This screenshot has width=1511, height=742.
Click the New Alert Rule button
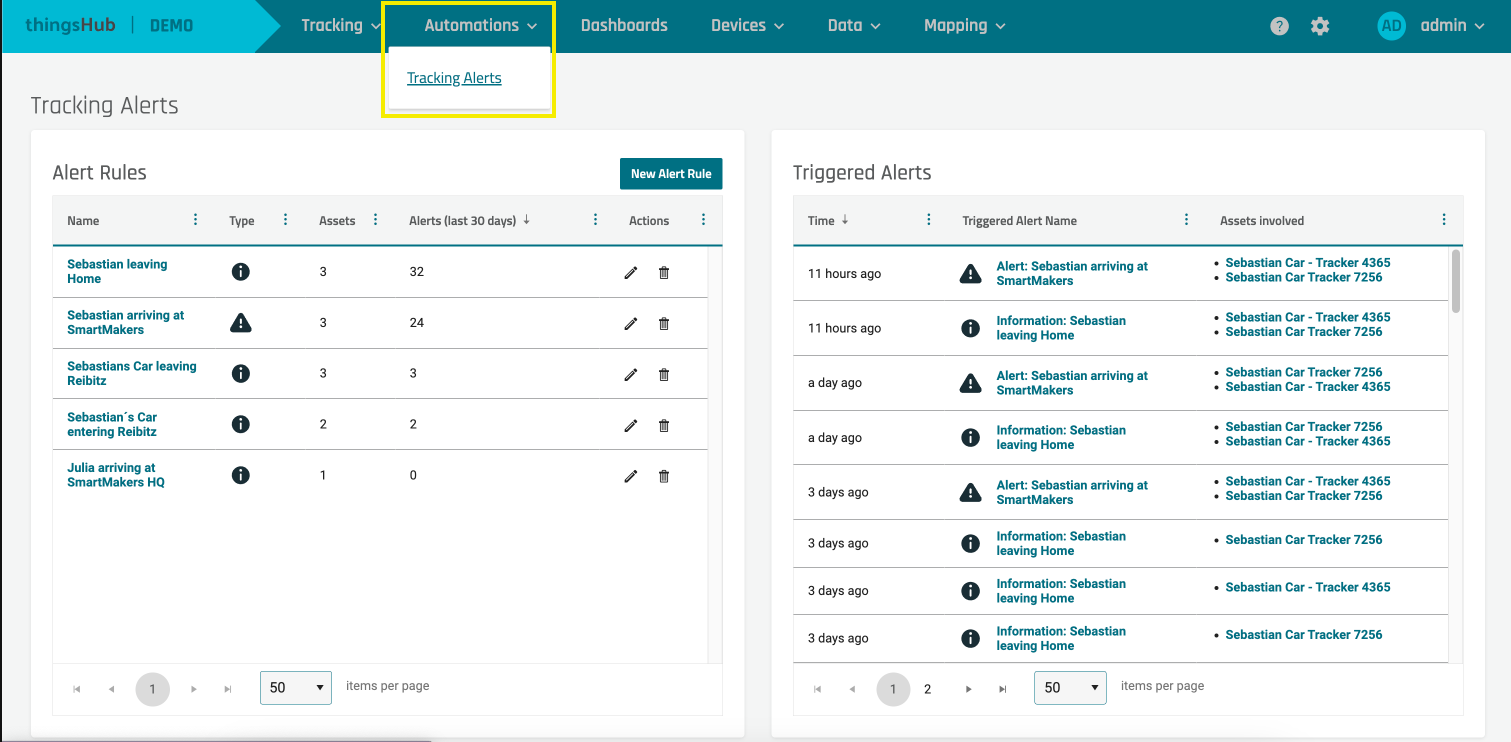click(x=670, y=174)
